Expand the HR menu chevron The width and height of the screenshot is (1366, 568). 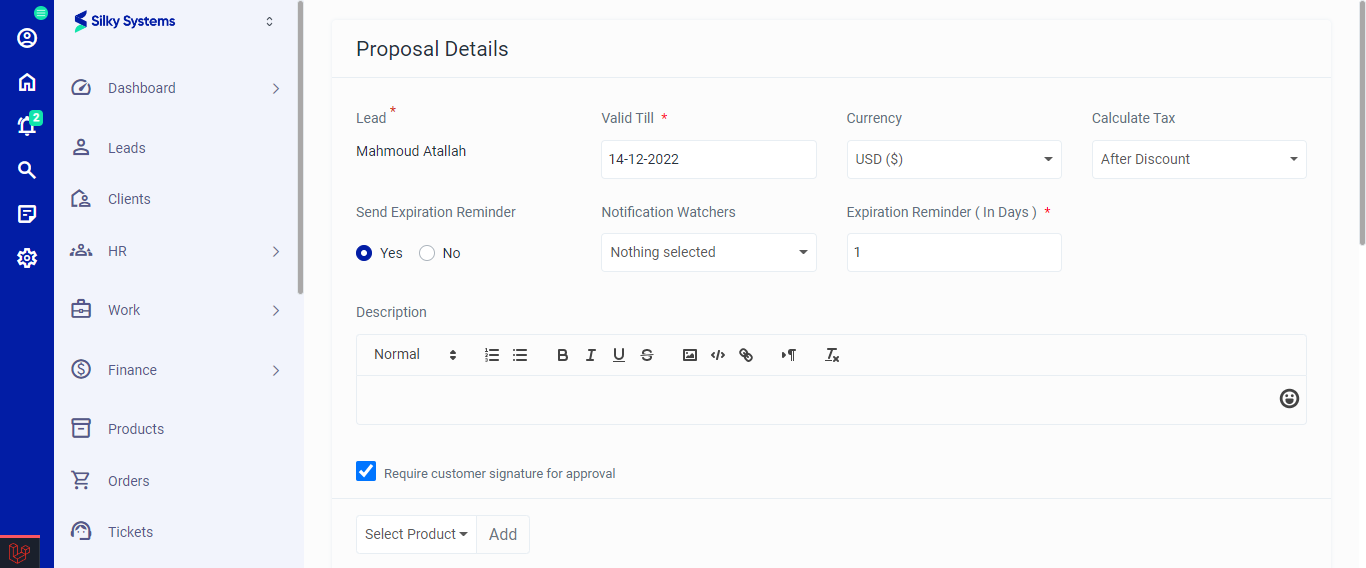[276, 251]
